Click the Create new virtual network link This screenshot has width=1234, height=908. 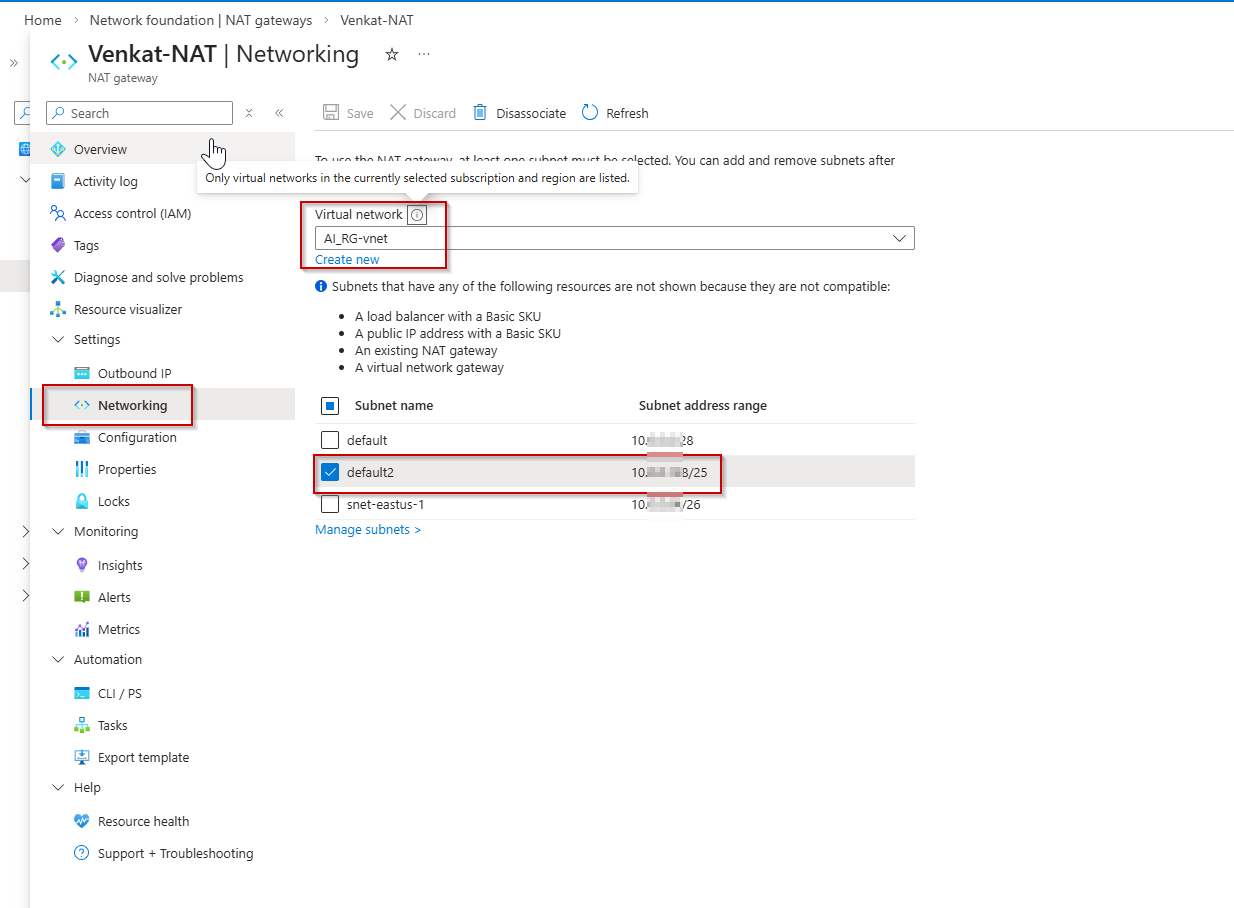tap(347, 259)
